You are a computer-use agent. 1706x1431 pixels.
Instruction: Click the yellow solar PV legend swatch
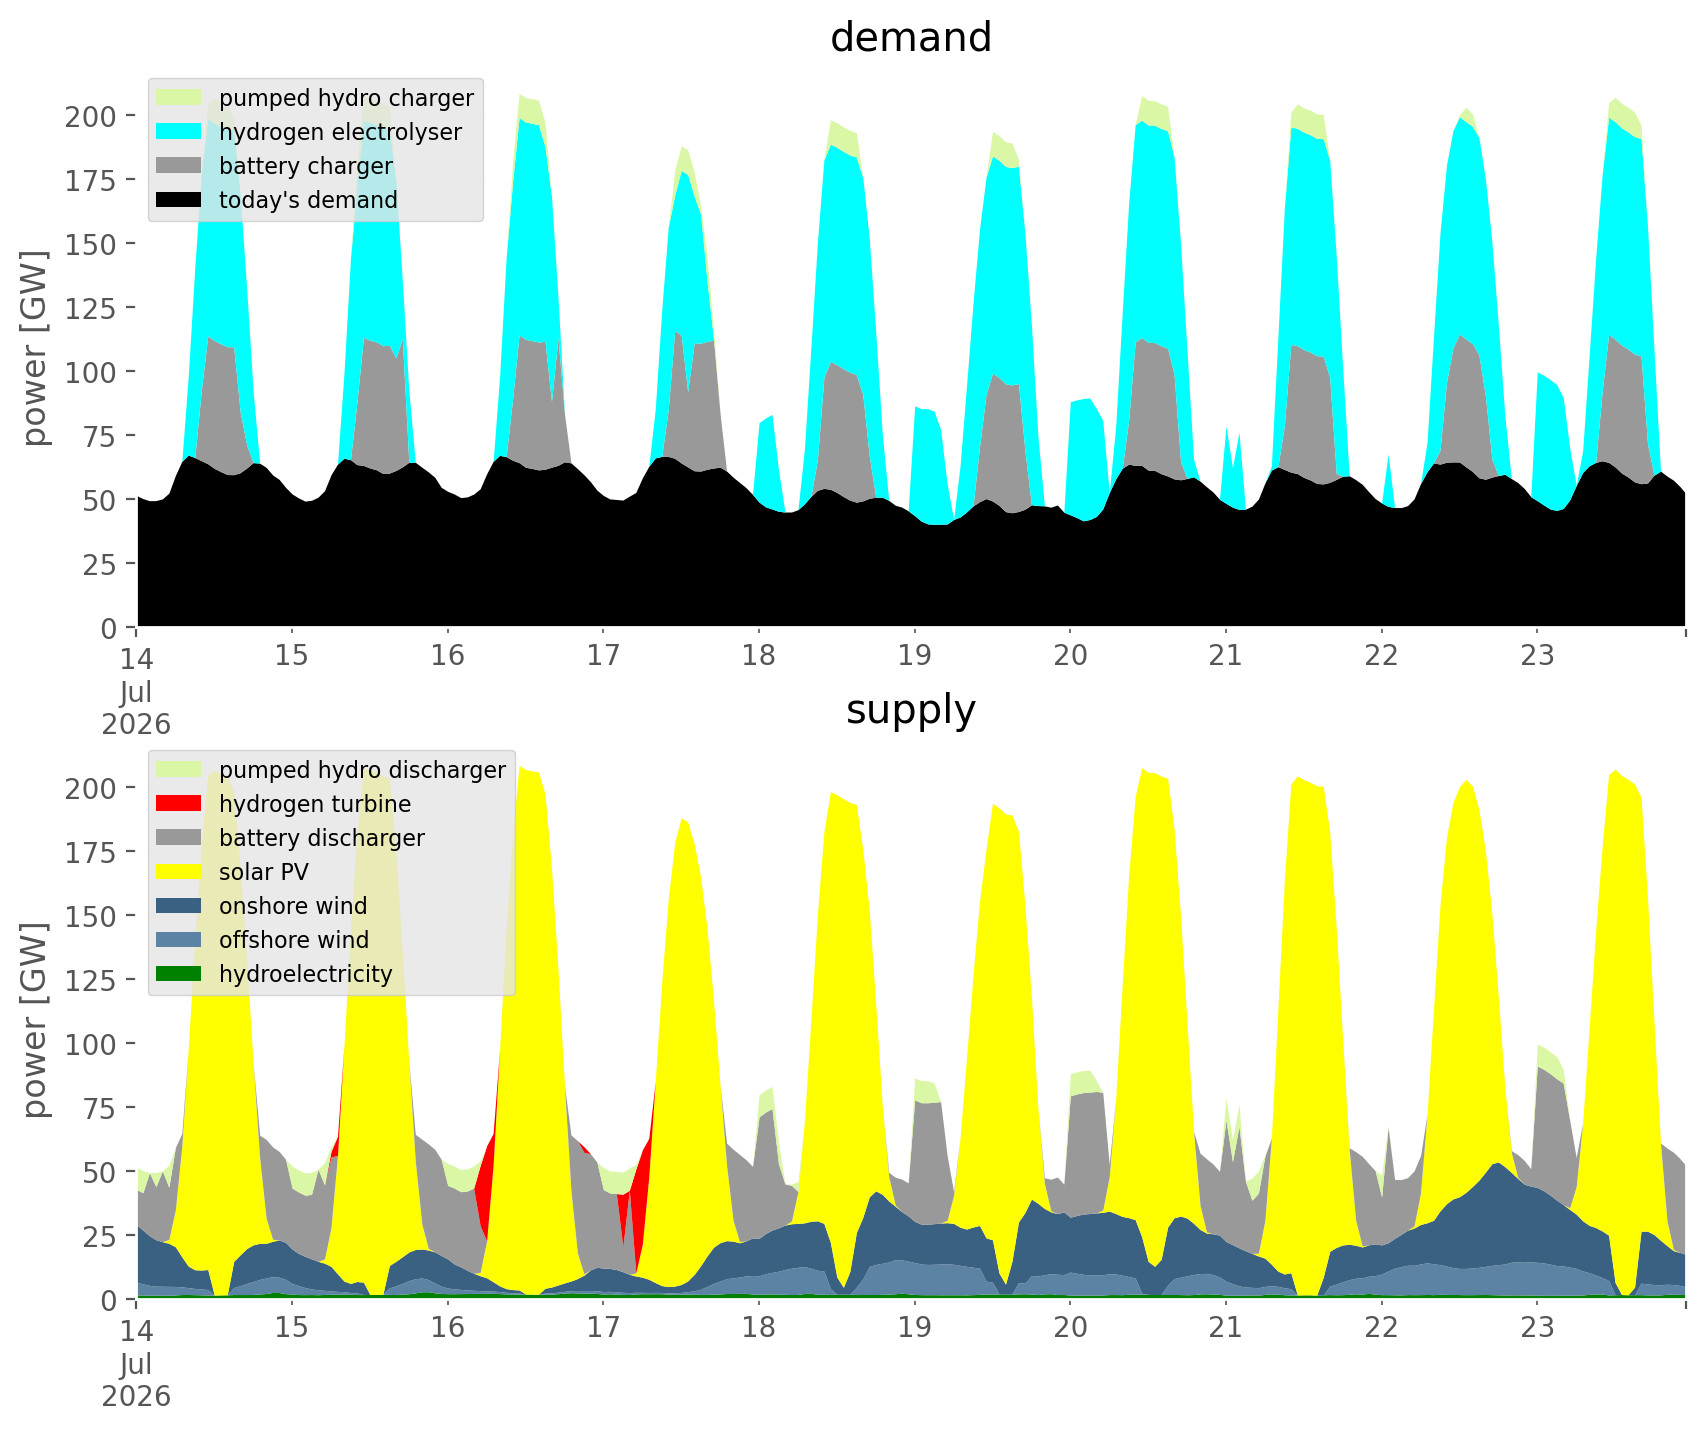(x=179, y=872)
